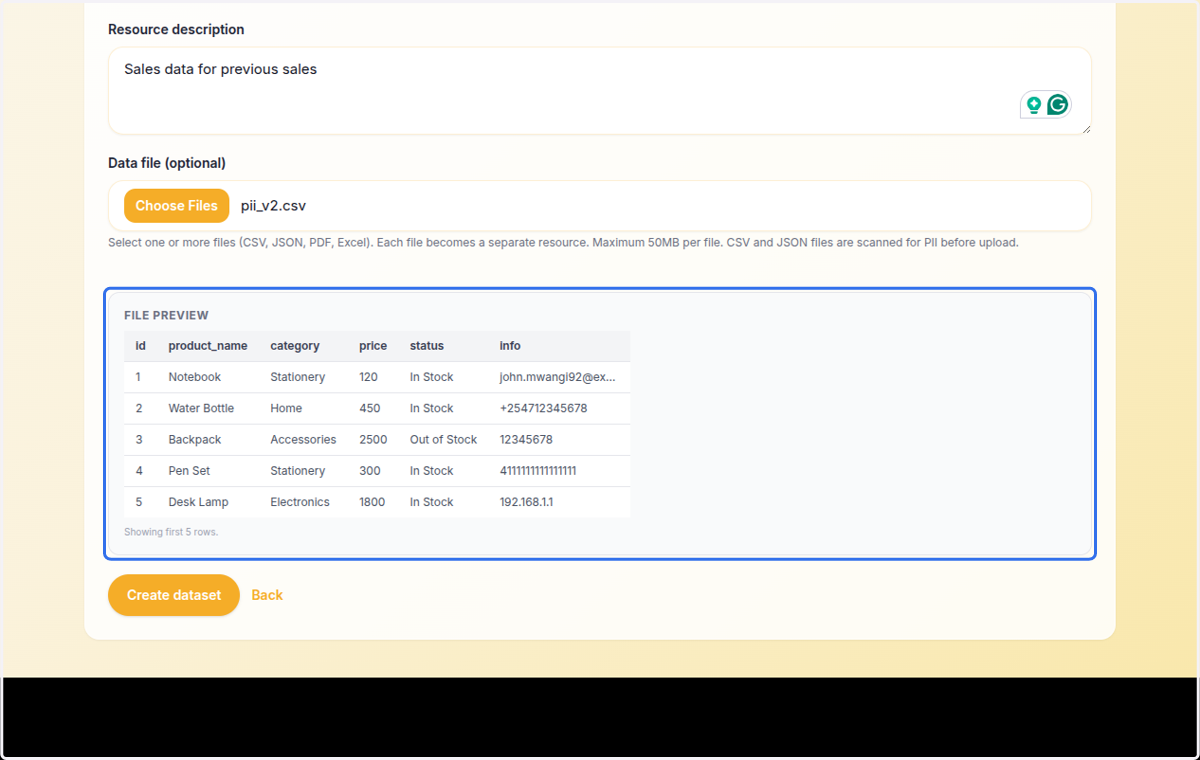Image resolution: width=1200 pixels, height=760 pixels.
Task: Click the price value 300
Action: [x=370, y=470]
